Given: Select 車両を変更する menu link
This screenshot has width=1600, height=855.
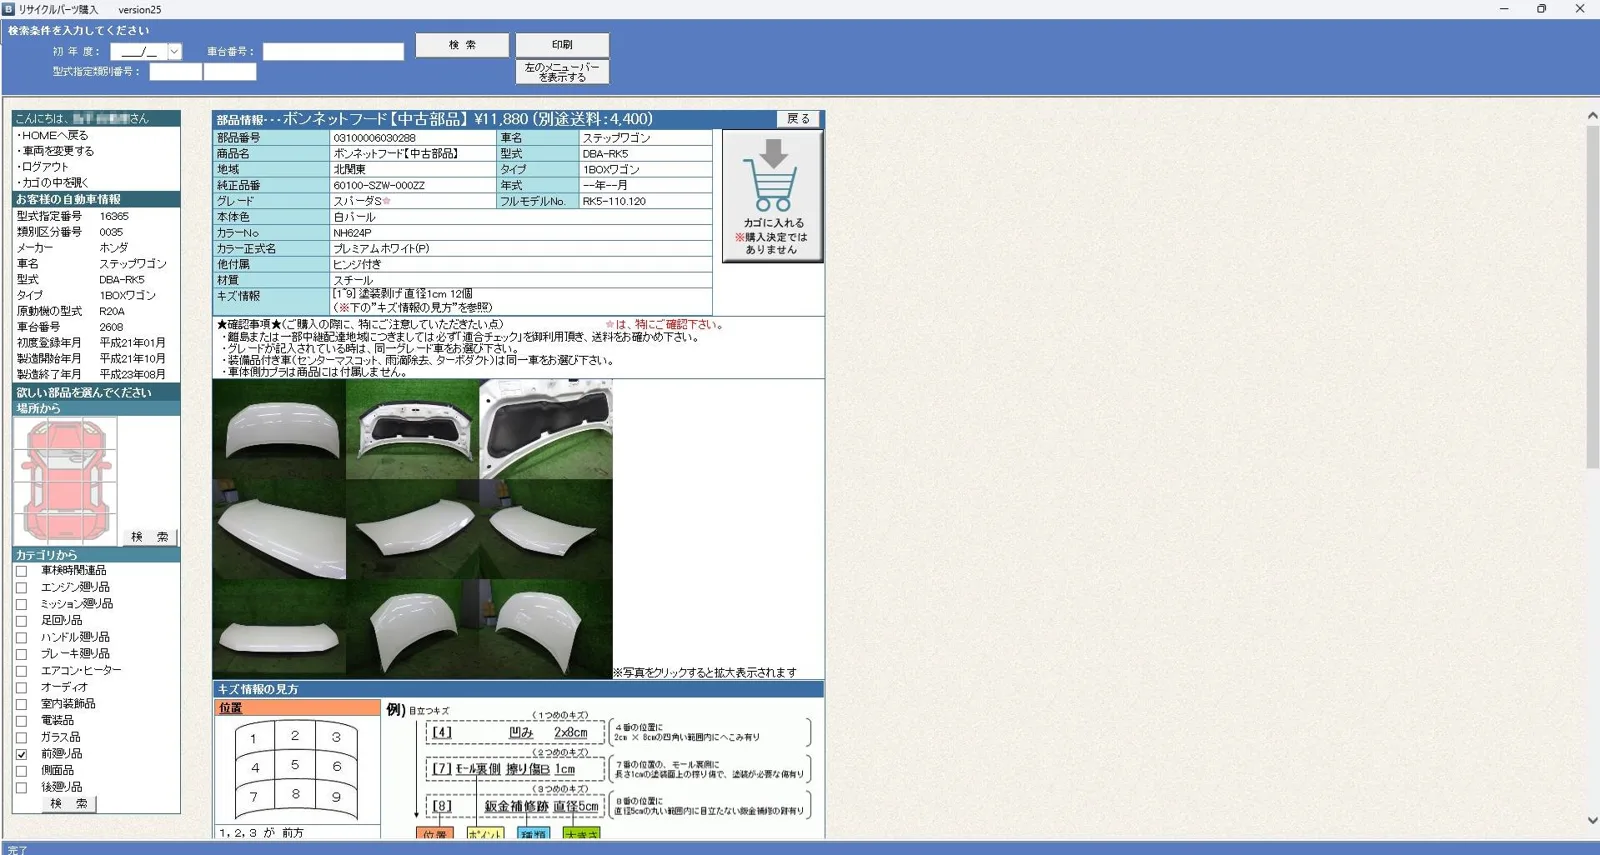Looking at the screenshot, I should [57, 151].
